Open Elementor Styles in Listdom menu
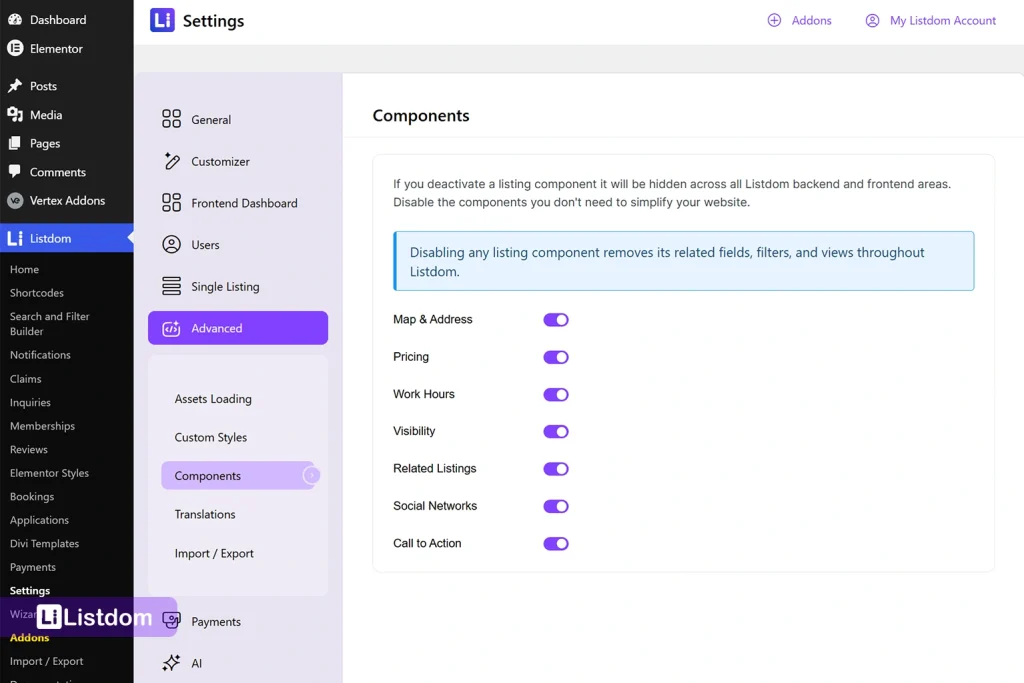1024x683 pixels. click(x=49, y=473)
